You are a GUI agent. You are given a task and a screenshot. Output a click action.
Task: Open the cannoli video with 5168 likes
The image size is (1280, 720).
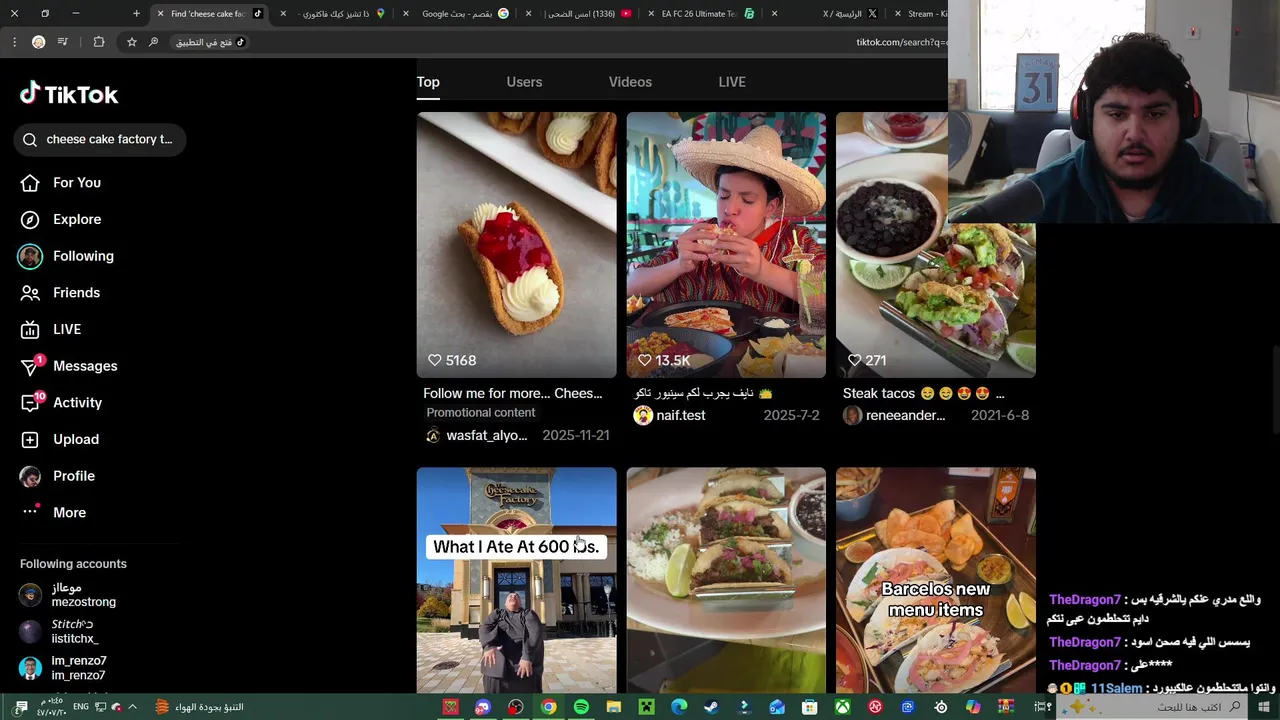click(516, 245)
